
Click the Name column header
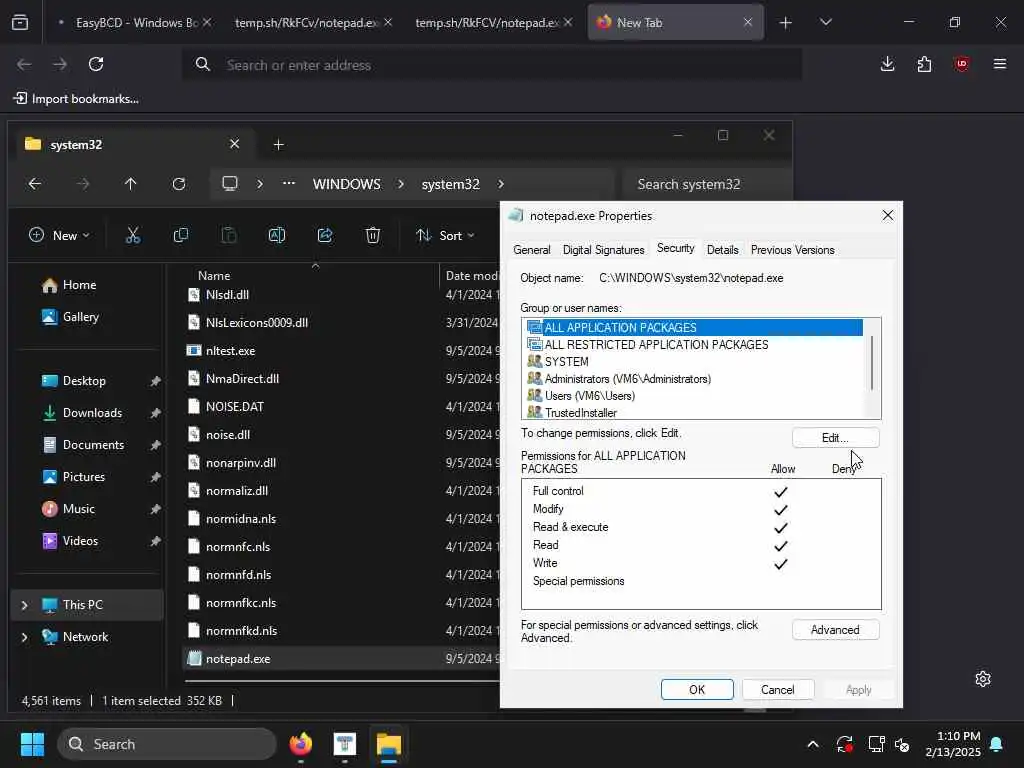(214, 276)
